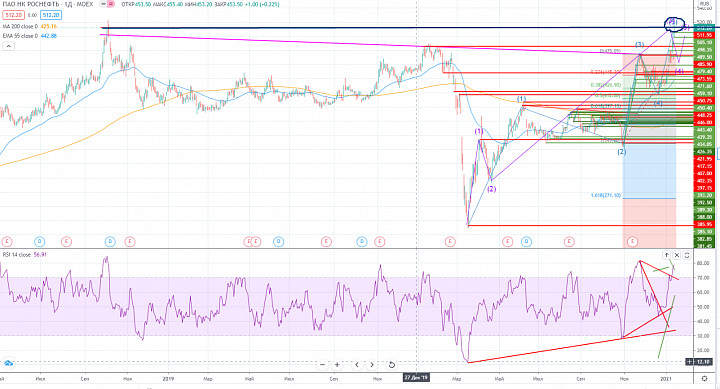Select the blue (1) wave label drawing
This screenshot has width=720, height=389.
coord(522,99)
